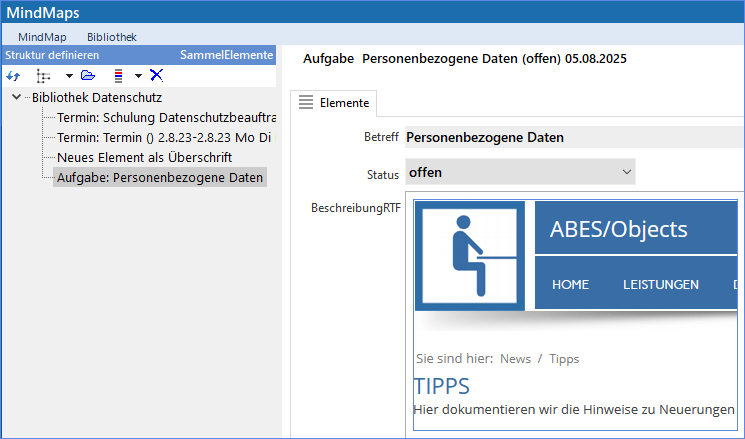Click the LEISTUNGEN navigation link
The image size is (745, 439).
pyautogui.click(x=660, y=284)
